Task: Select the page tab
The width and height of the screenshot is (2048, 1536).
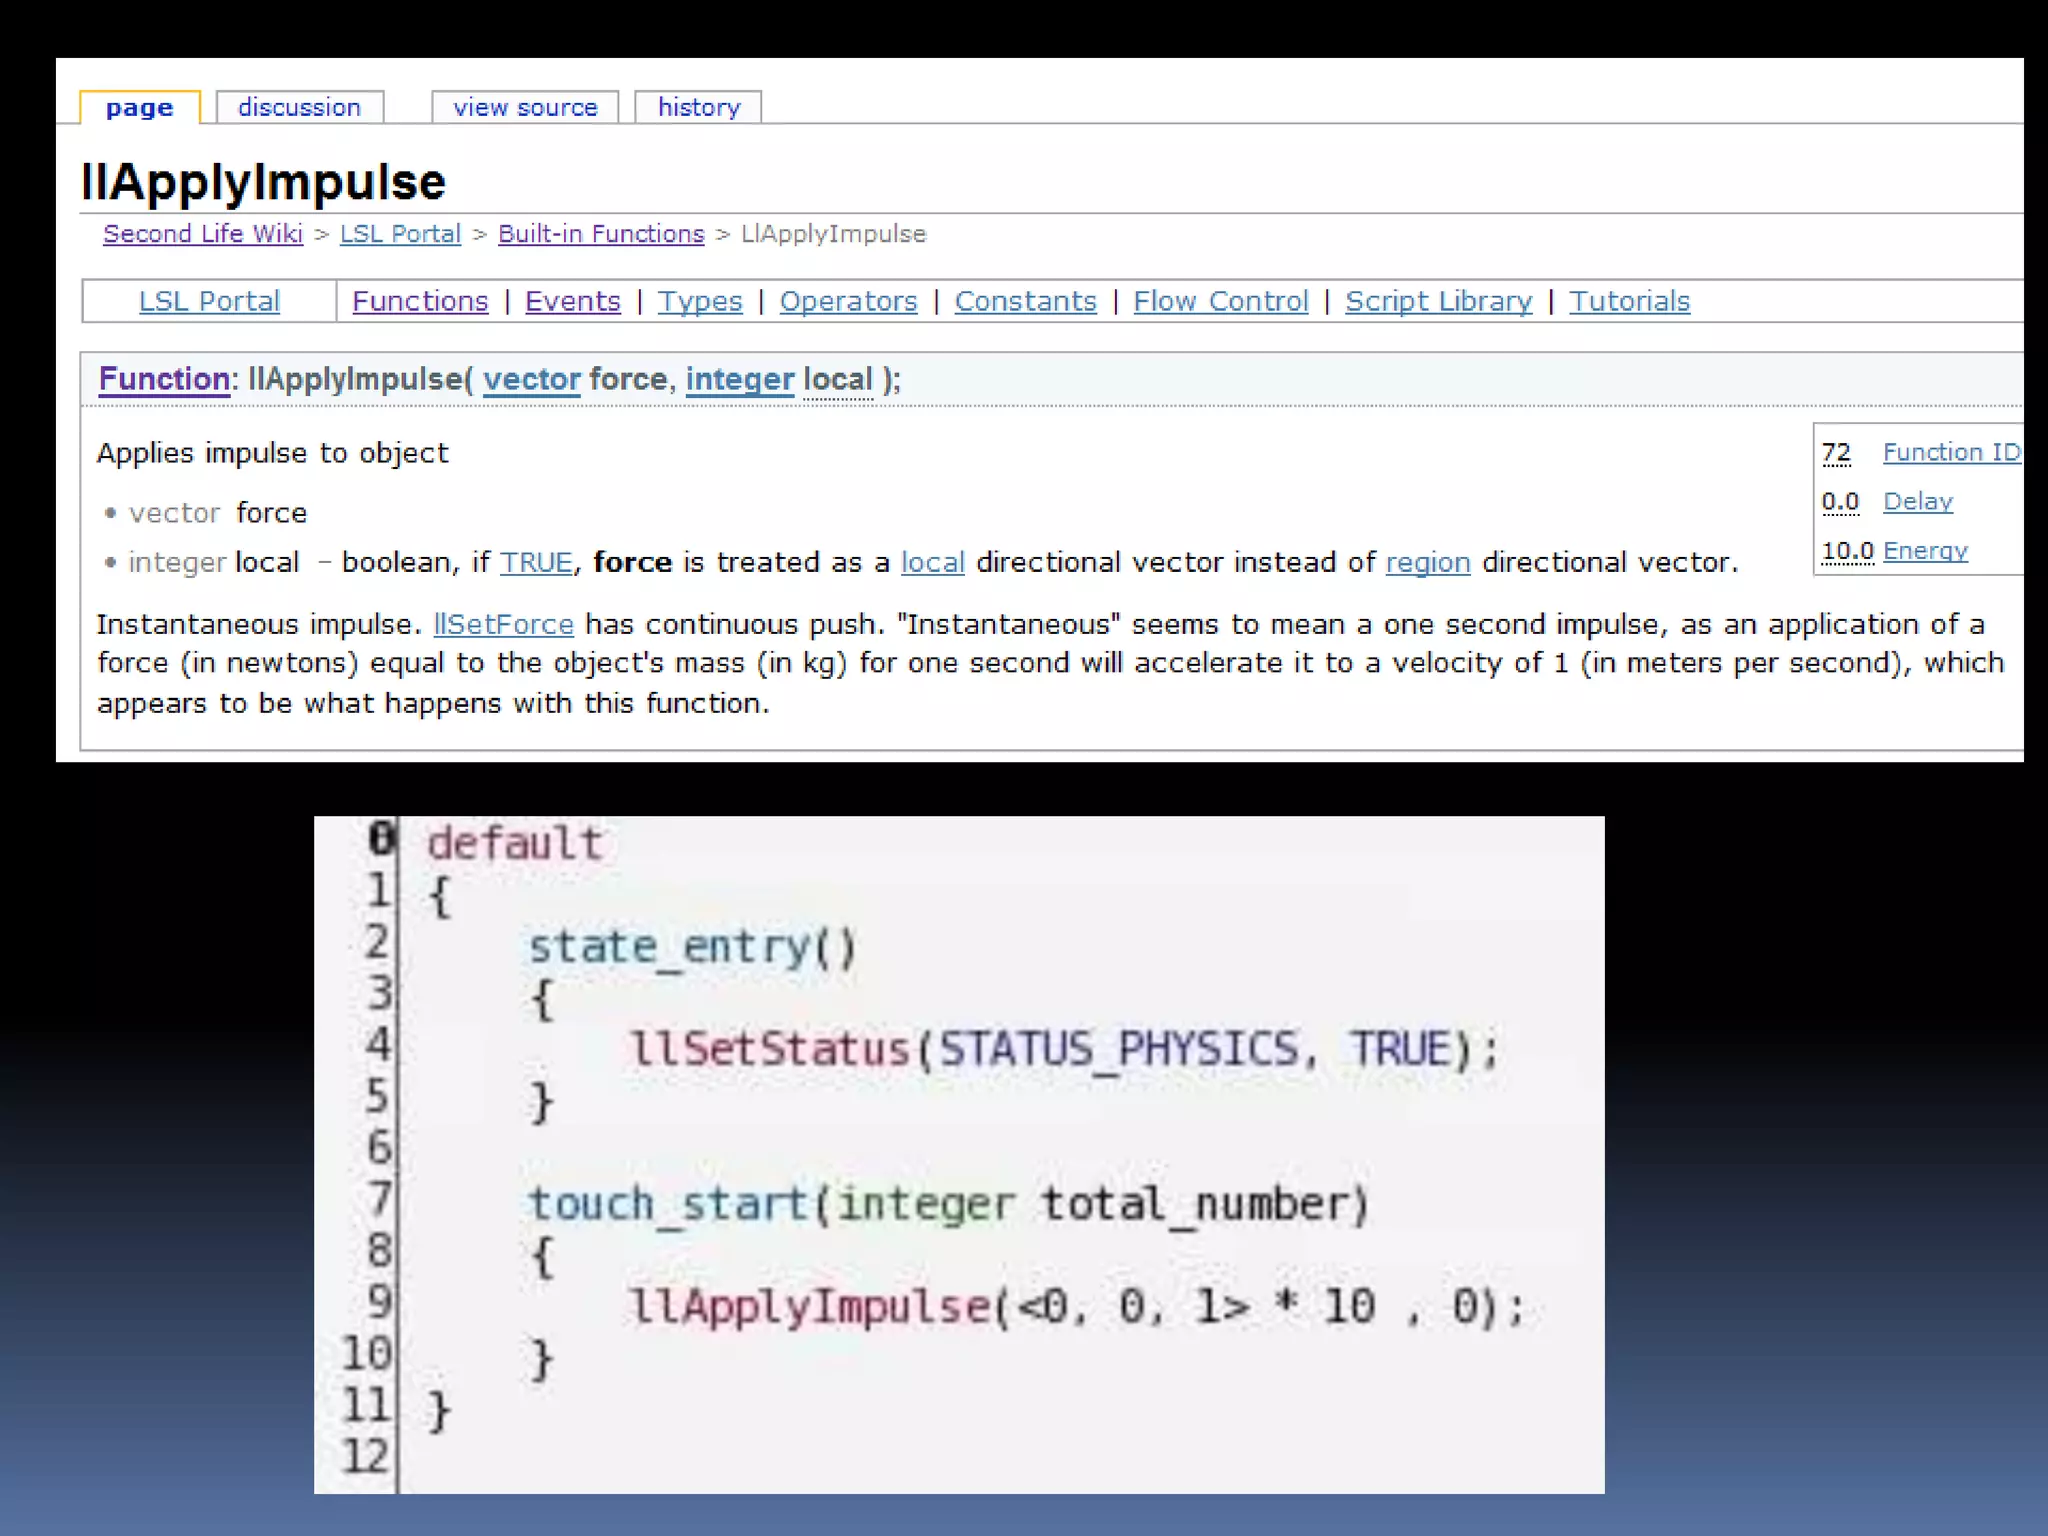Action: click(x=139, y=107)
